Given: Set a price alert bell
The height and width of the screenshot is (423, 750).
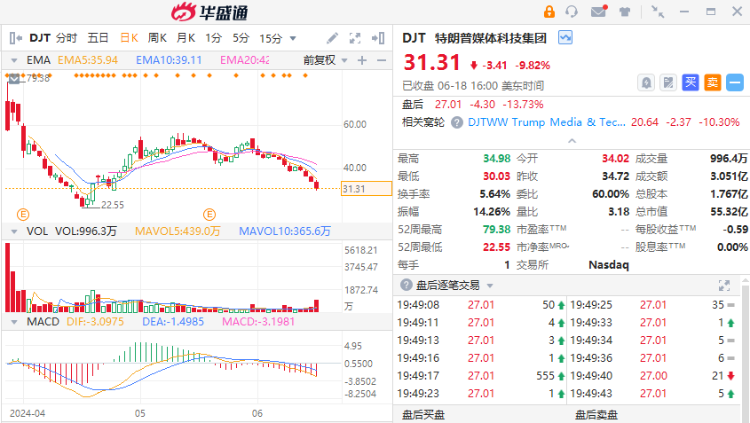Looking at the screenshot, I should click(646, 83).
